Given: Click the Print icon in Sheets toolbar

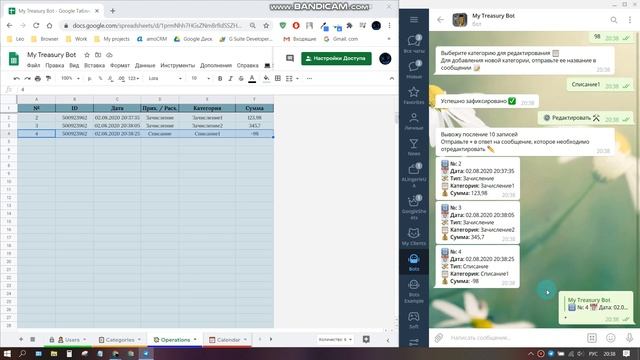Looking at the screenshot, I should [38, 78].
